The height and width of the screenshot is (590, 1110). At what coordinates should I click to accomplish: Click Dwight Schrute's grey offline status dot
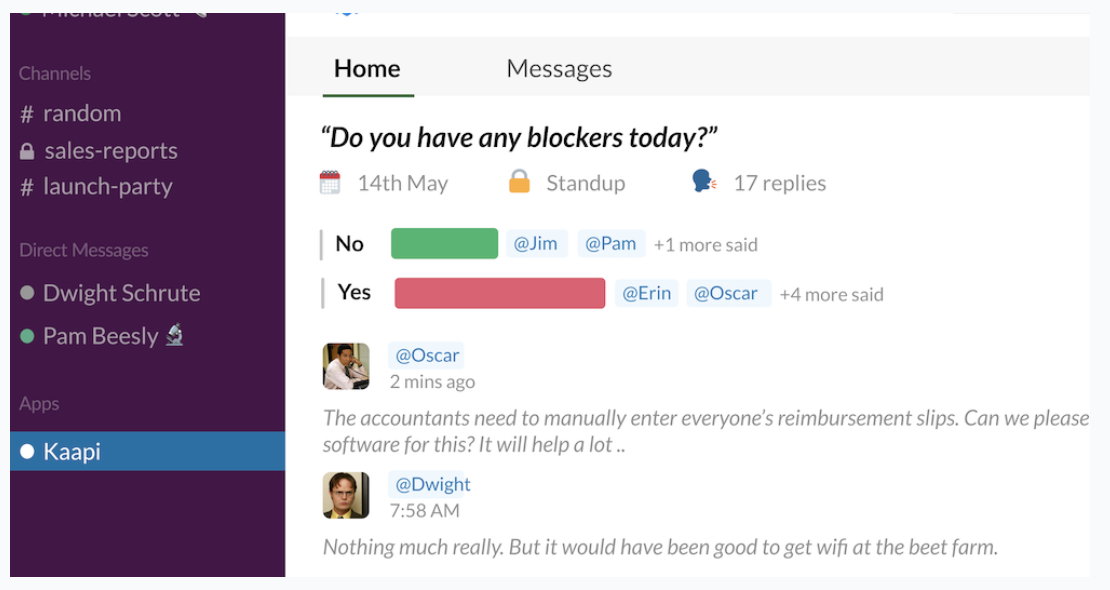point(27,293)
